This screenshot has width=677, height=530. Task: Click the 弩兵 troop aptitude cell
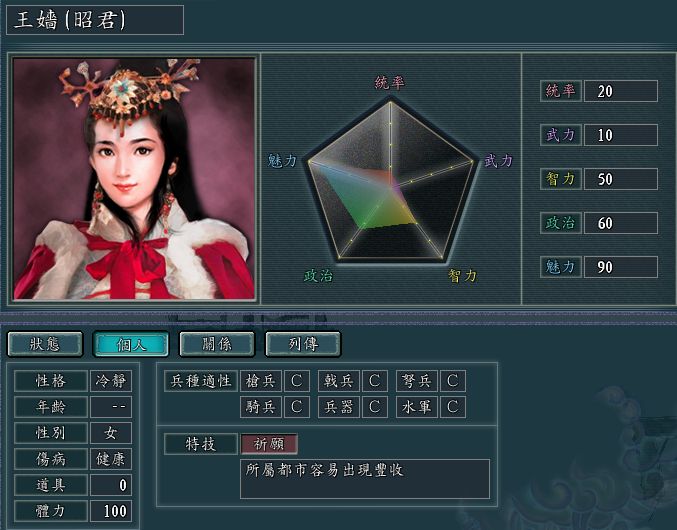pyautogui.click(x=417, y=381)
